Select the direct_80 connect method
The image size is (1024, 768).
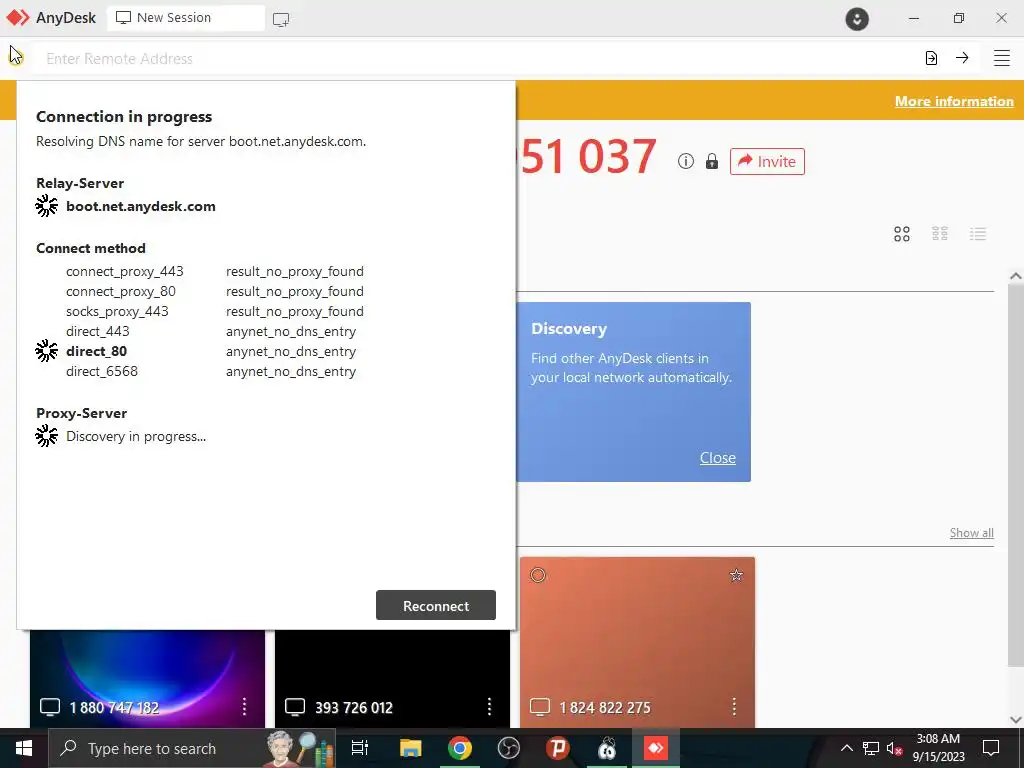(96, 351)
